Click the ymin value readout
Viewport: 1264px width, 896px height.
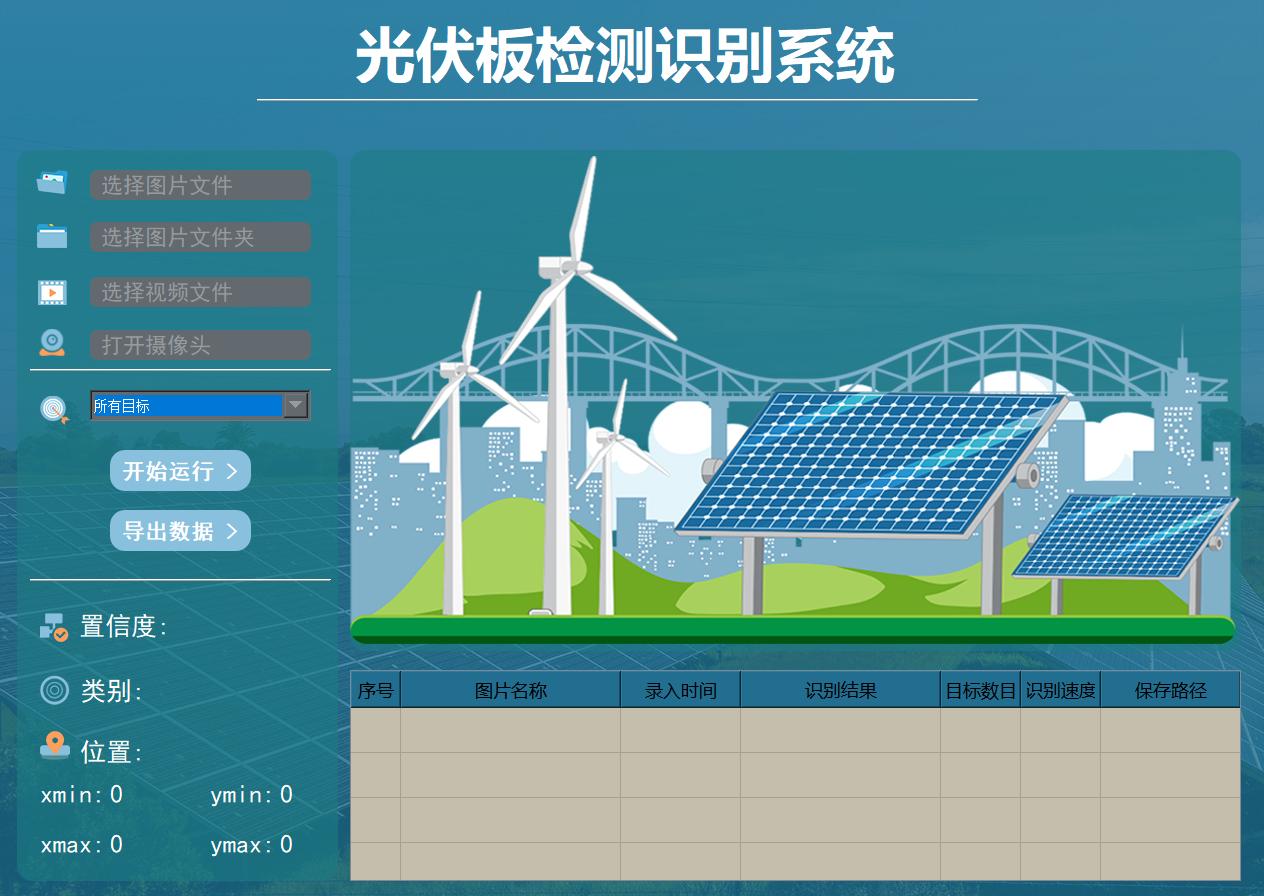[286, 795]
